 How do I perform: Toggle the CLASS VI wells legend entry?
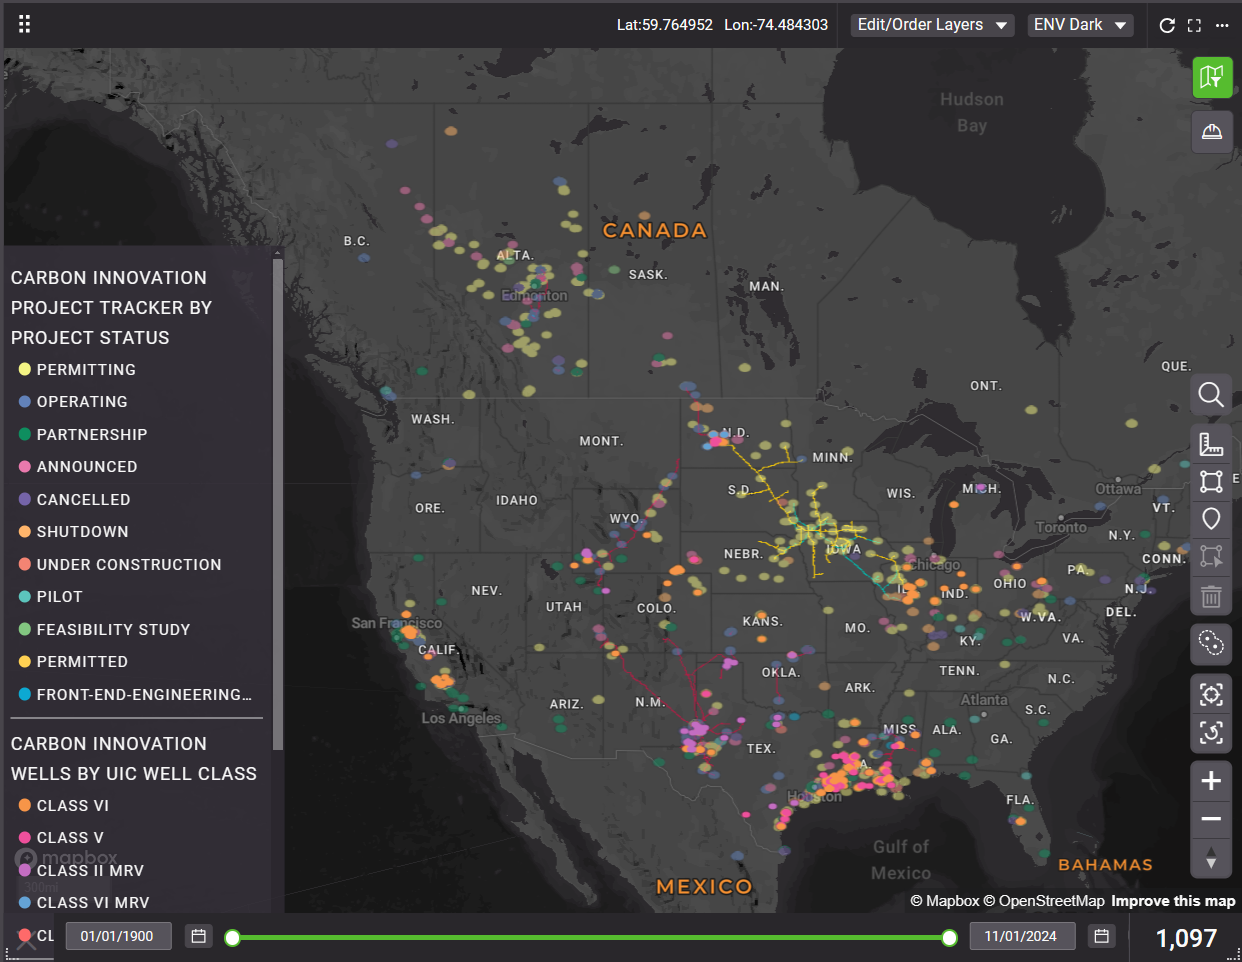[72, 806]
